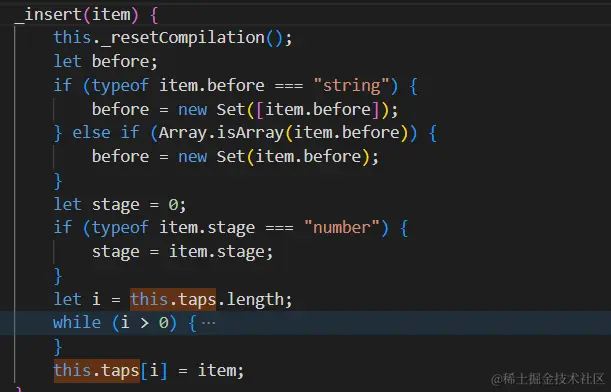Click the _insert method name
The image size is (611, 392).
[x=49, y=14]
